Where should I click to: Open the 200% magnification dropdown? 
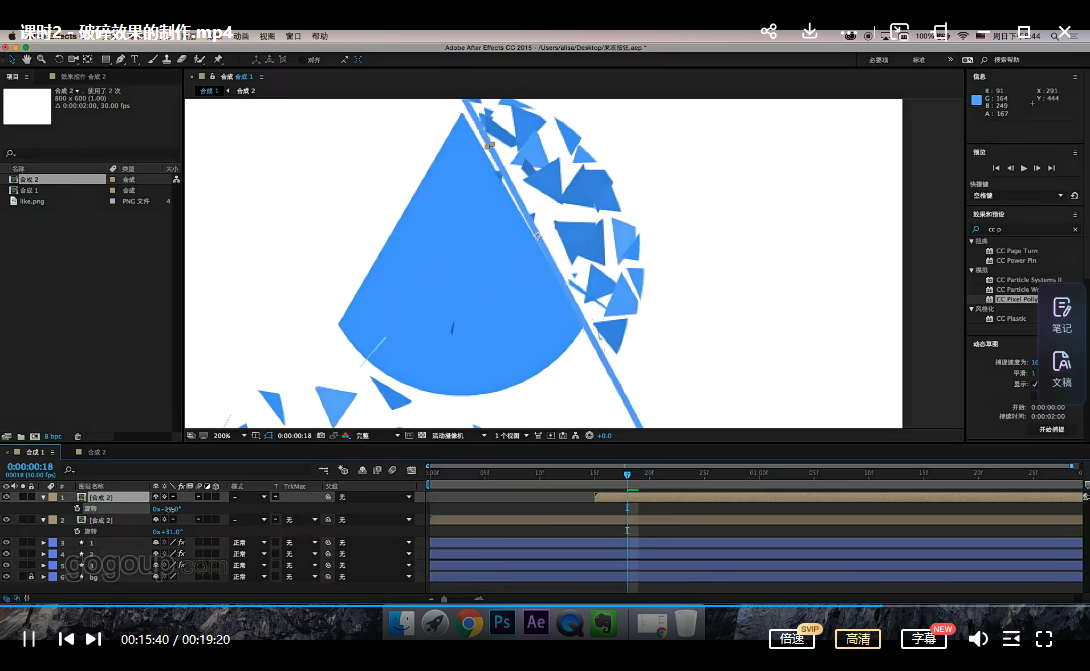[229, 436]
